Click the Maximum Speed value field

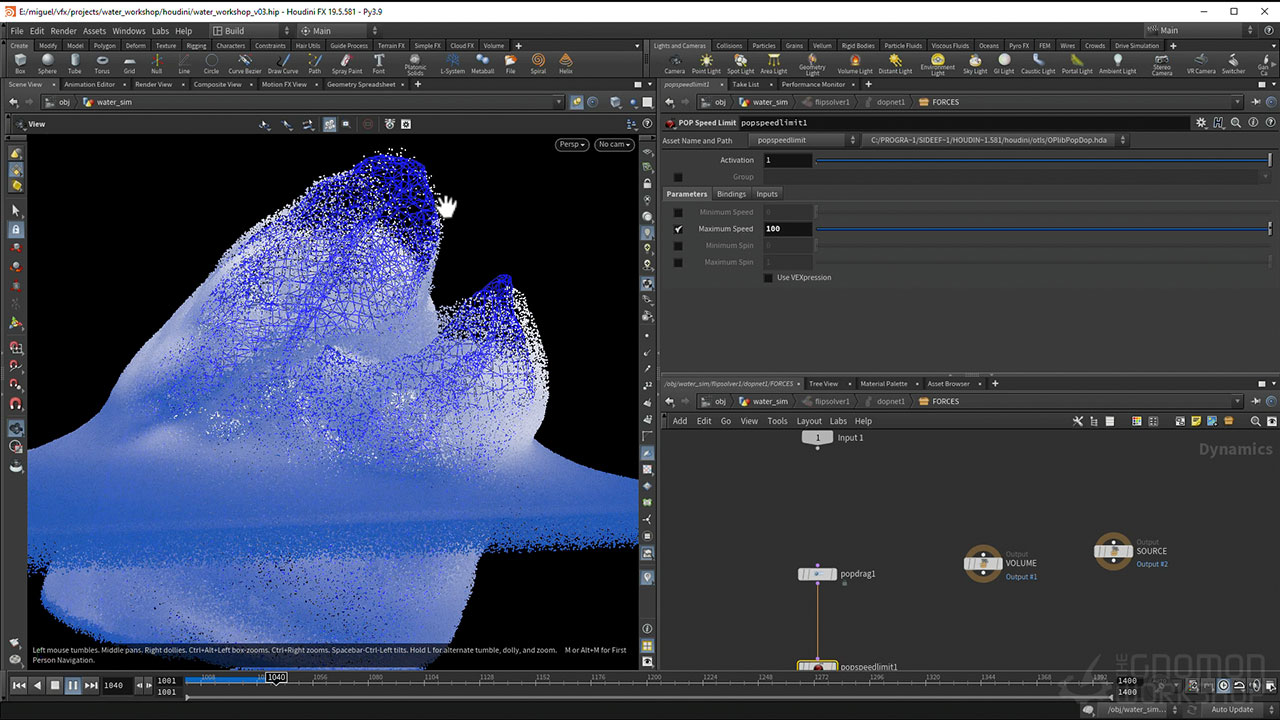pos(787,229)
